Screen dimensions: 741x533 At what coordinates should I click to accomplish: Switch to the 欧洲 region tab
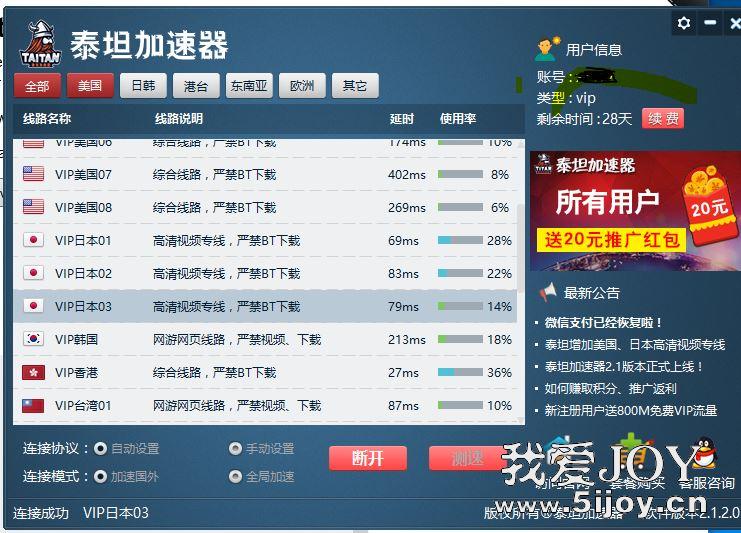302,86
